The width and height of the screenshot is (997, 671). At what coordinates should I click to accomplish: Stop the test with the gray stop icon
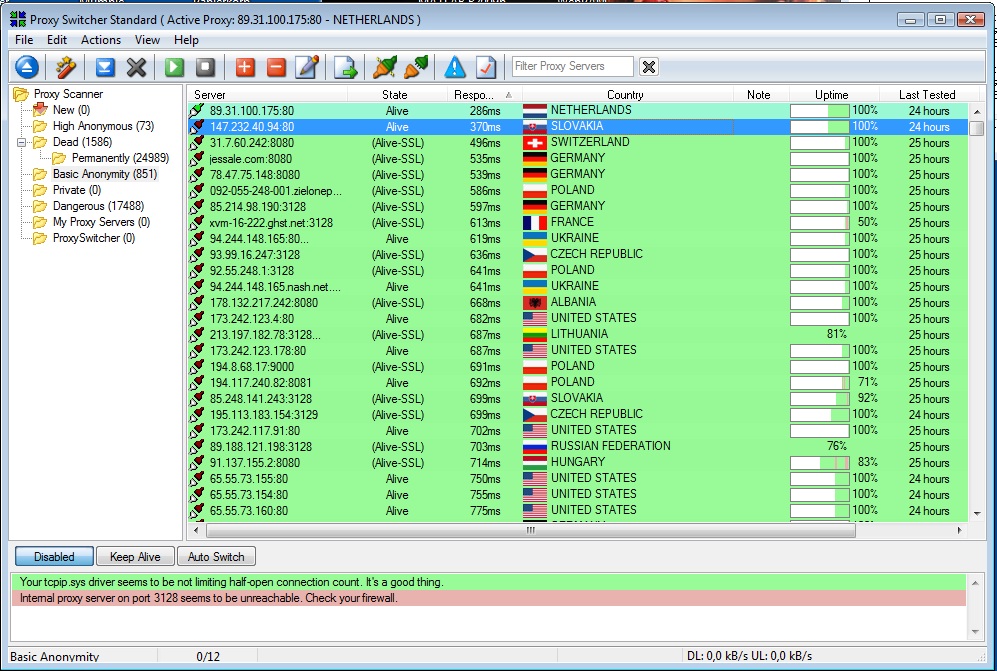[x=205, y=67]
